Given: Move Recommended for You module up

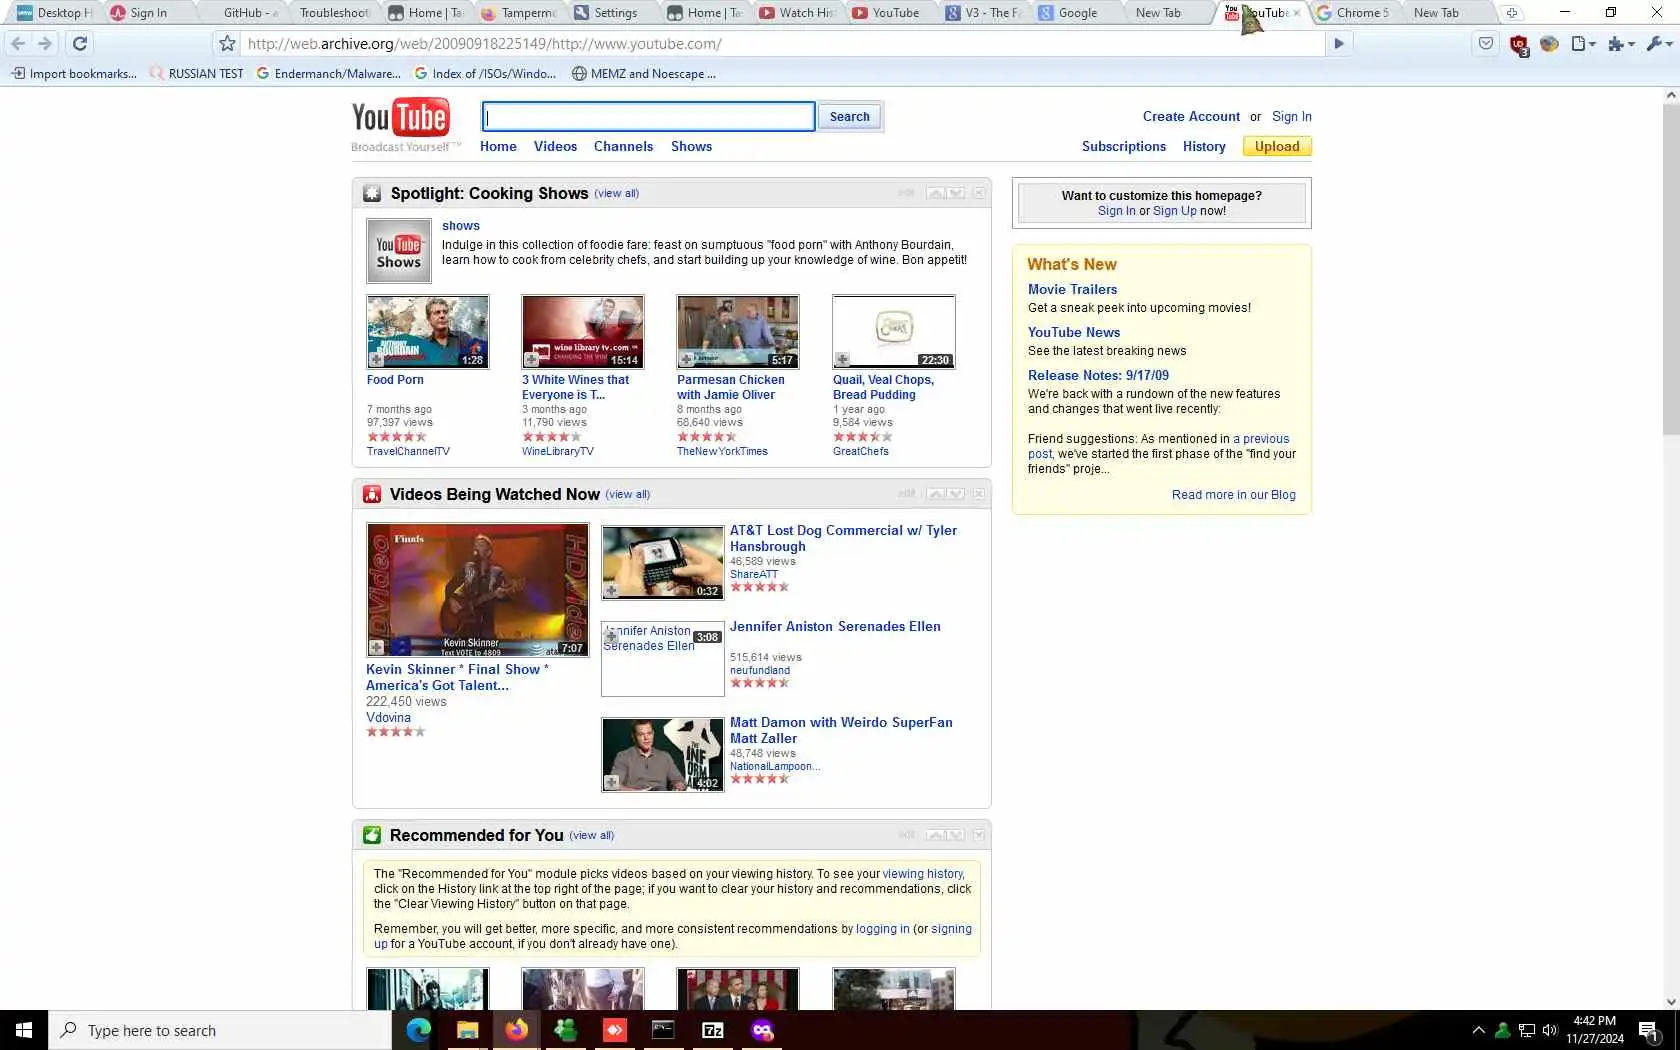Looking at the screenshot, I should click(x=936, y=835).
